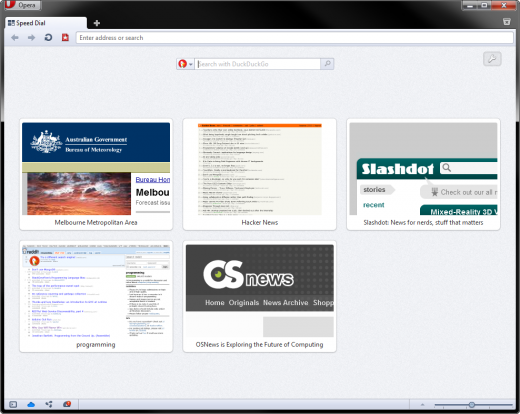
Task: Reload the current page
Action: [x=48, y=38]
